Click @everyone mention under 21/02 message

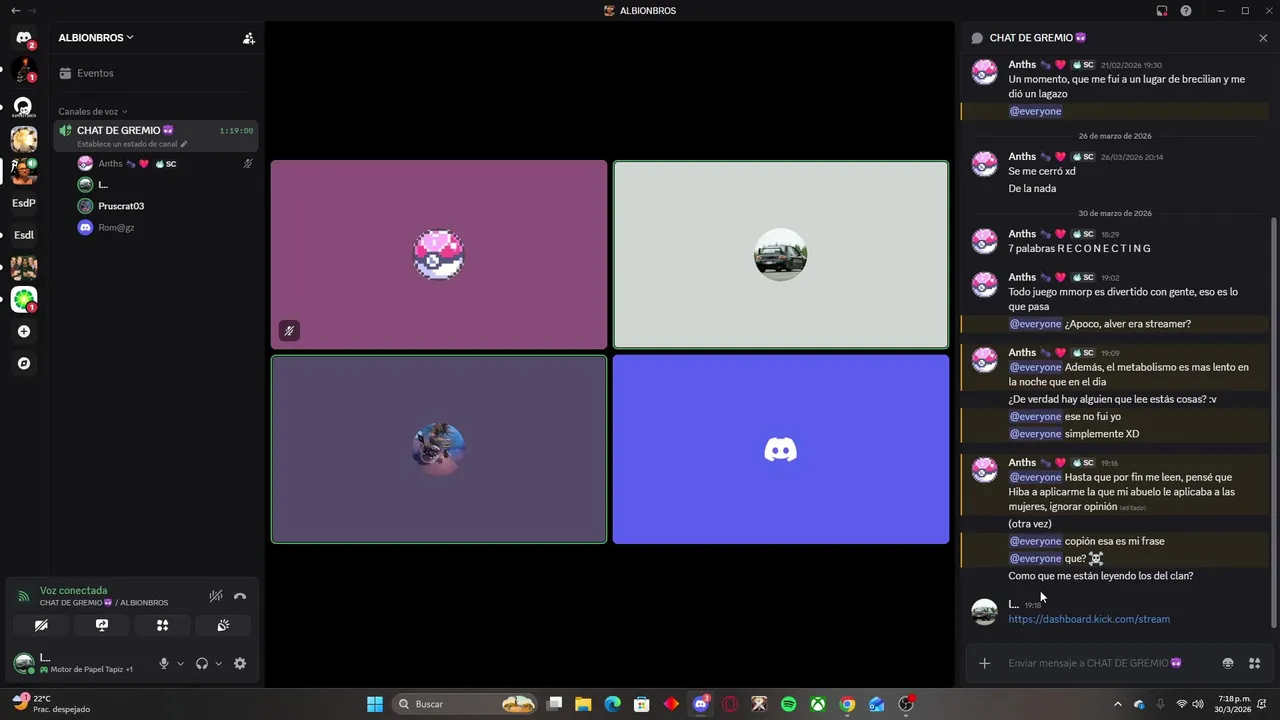coord(1035,111)
